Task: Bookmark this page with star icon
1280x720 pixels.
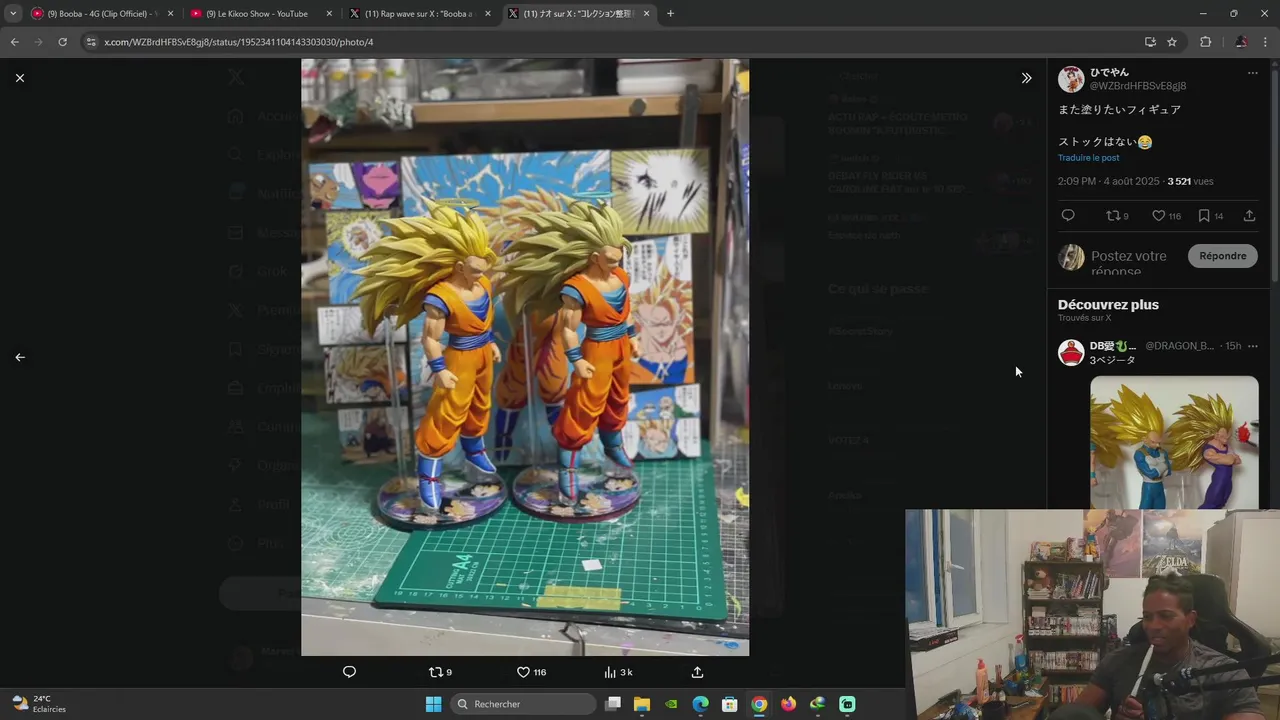Action: pyautogui.click(x=1172, y=42)
